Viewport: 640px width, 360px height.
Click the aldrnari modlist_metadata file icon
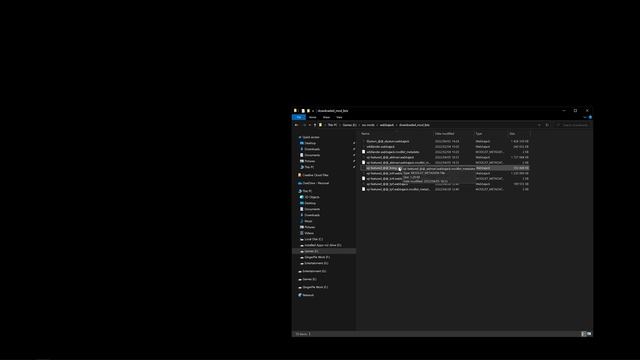[x=363, y=162]
